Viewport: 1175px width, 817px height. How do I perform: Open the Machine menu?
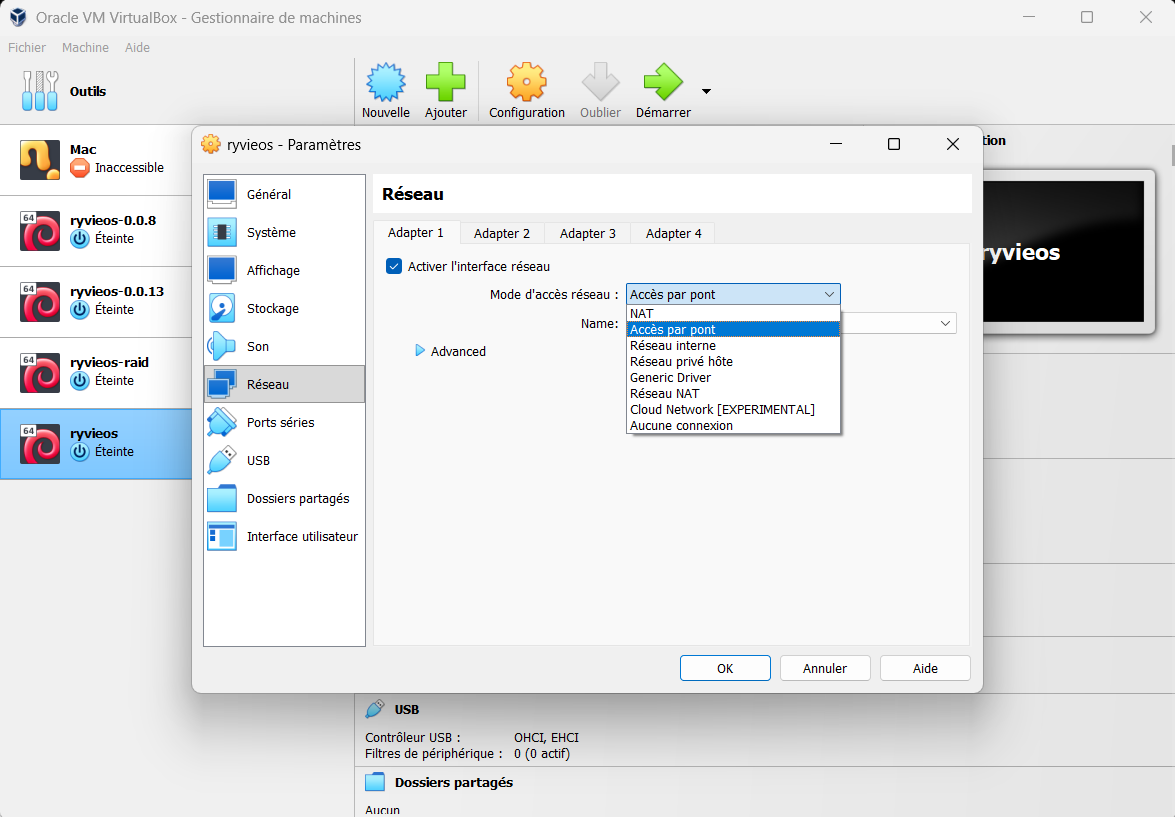(x=85, y=47)
